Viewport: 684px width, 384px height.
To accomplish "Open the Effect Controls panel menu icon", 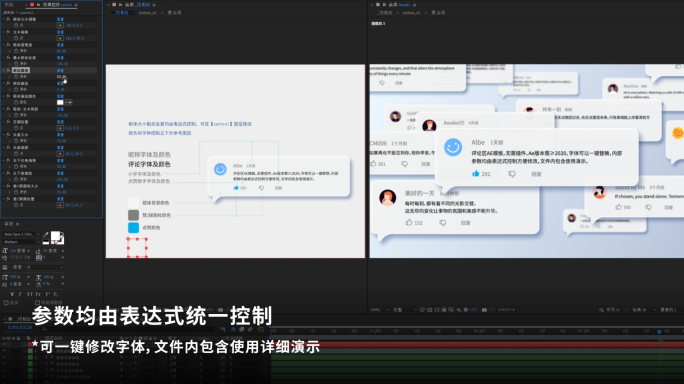I will pyautogui.click(x=76, y=5).
